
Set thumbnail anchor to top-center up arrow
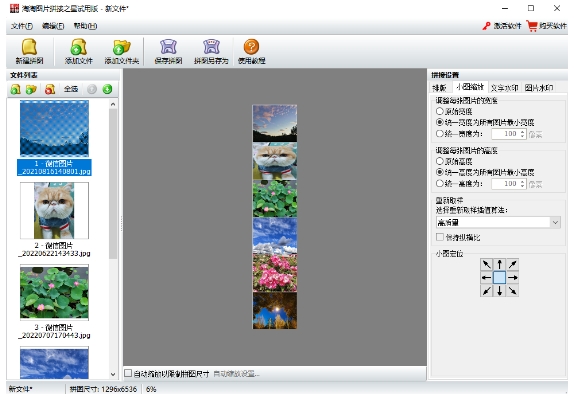499,264
